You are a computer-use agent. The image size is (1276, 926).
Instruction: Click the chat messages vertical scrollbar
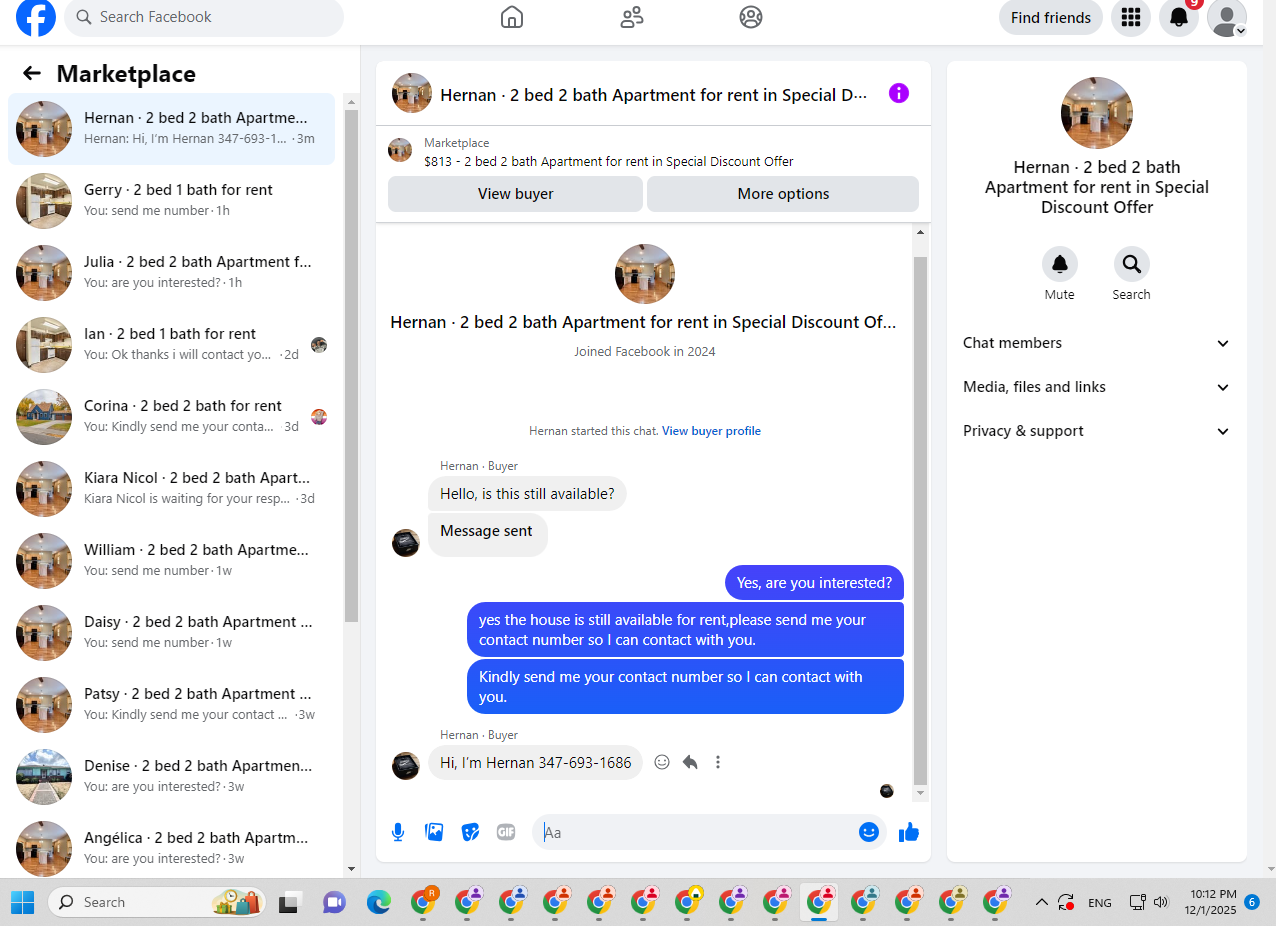coord(921,520)
